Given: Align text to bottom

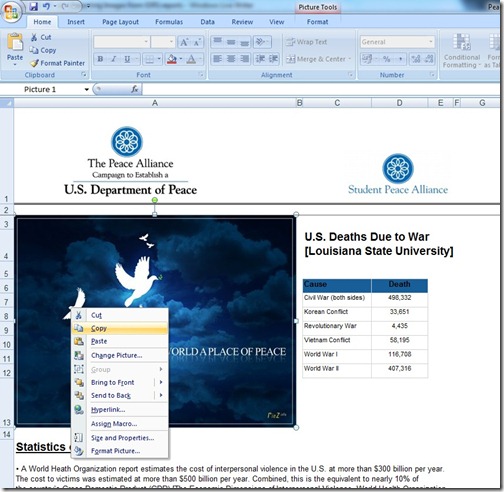Looking at the screenshot, I should (244, 42).
